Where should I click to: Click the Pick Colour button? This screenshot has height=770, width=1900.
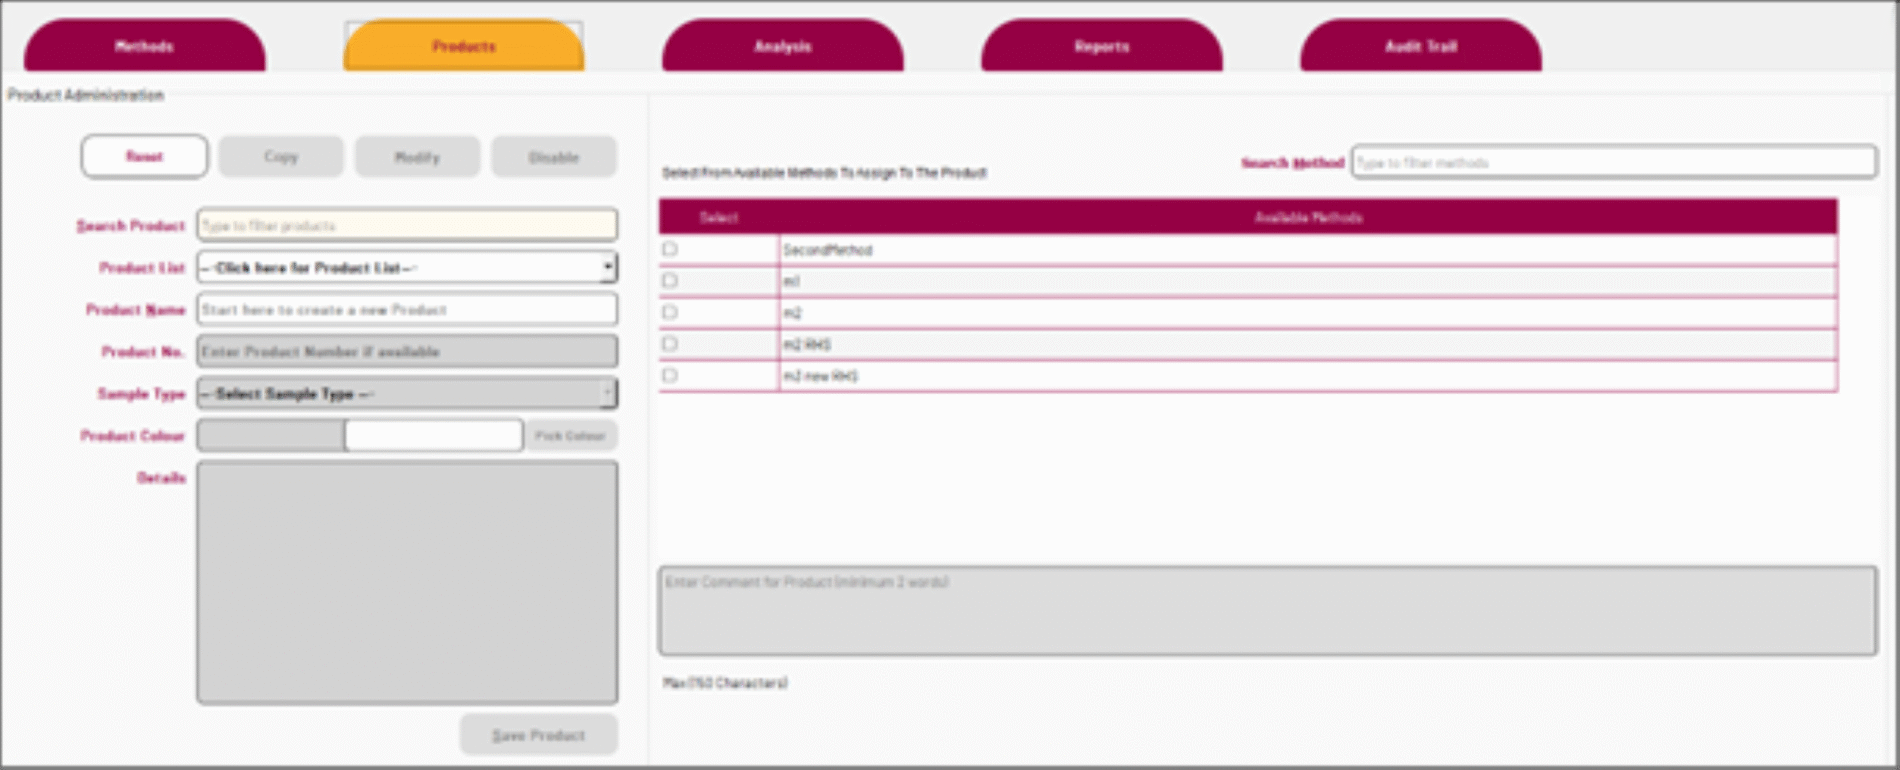(x=570, y=436)
